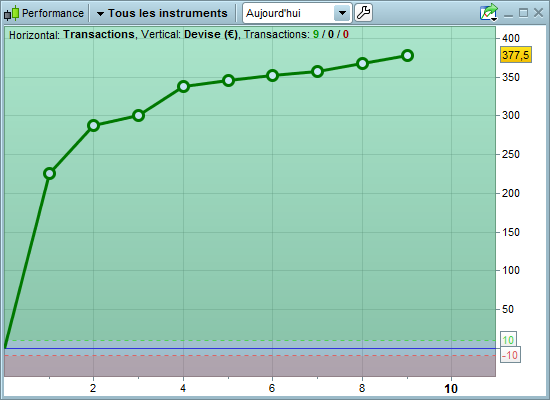Viewport: 550px width, 400px height.
Task: Click the 200 value on vertical axis
Action: 511,193
